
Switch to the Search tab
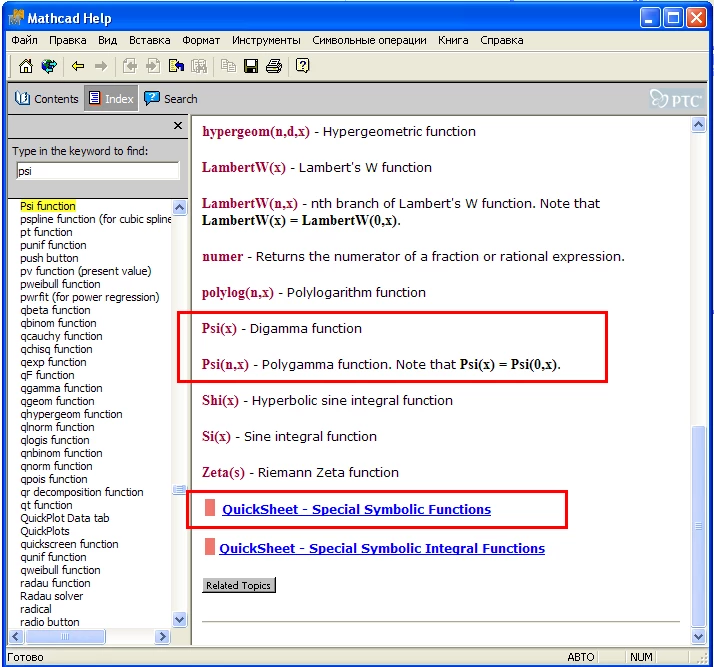(x=171, y=99)
